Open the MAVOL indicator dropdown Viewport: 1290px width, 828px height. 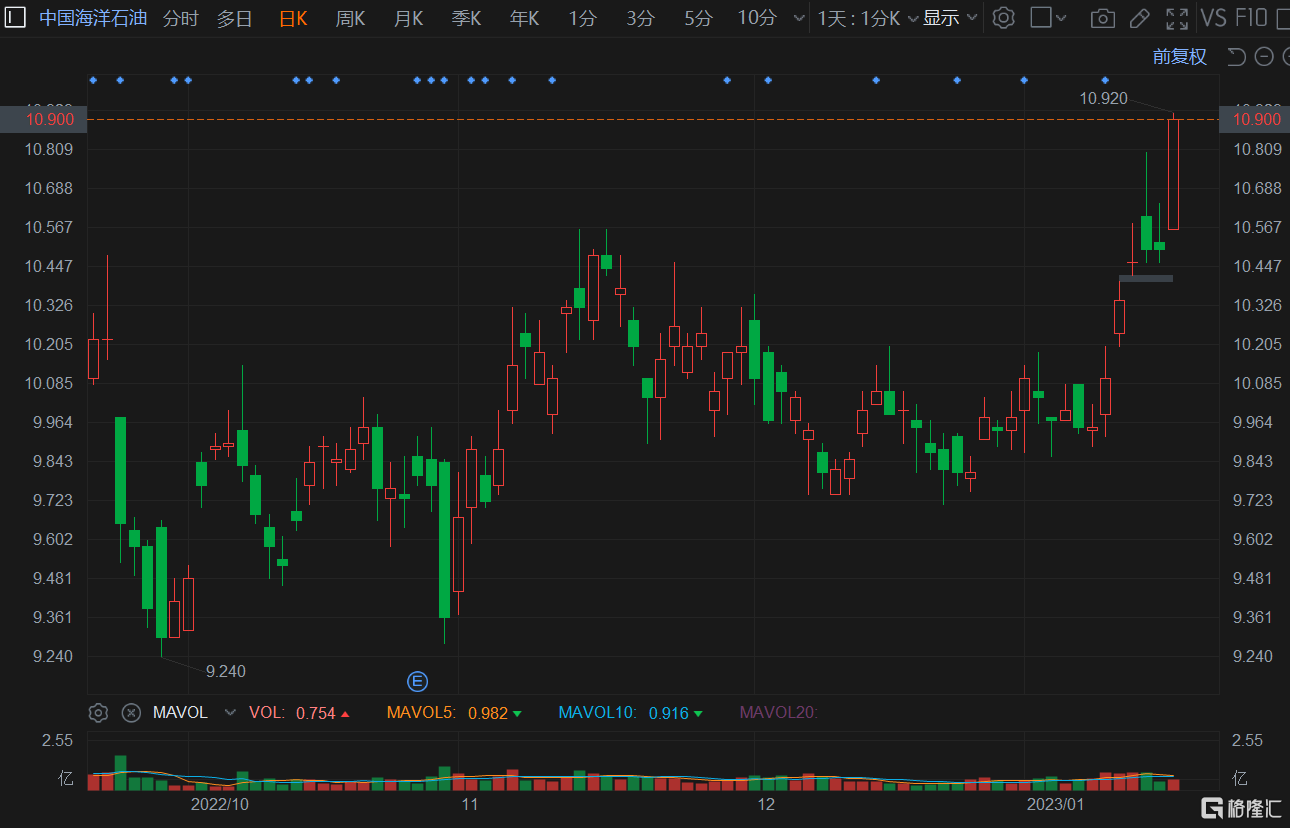[x=230, y=713]
